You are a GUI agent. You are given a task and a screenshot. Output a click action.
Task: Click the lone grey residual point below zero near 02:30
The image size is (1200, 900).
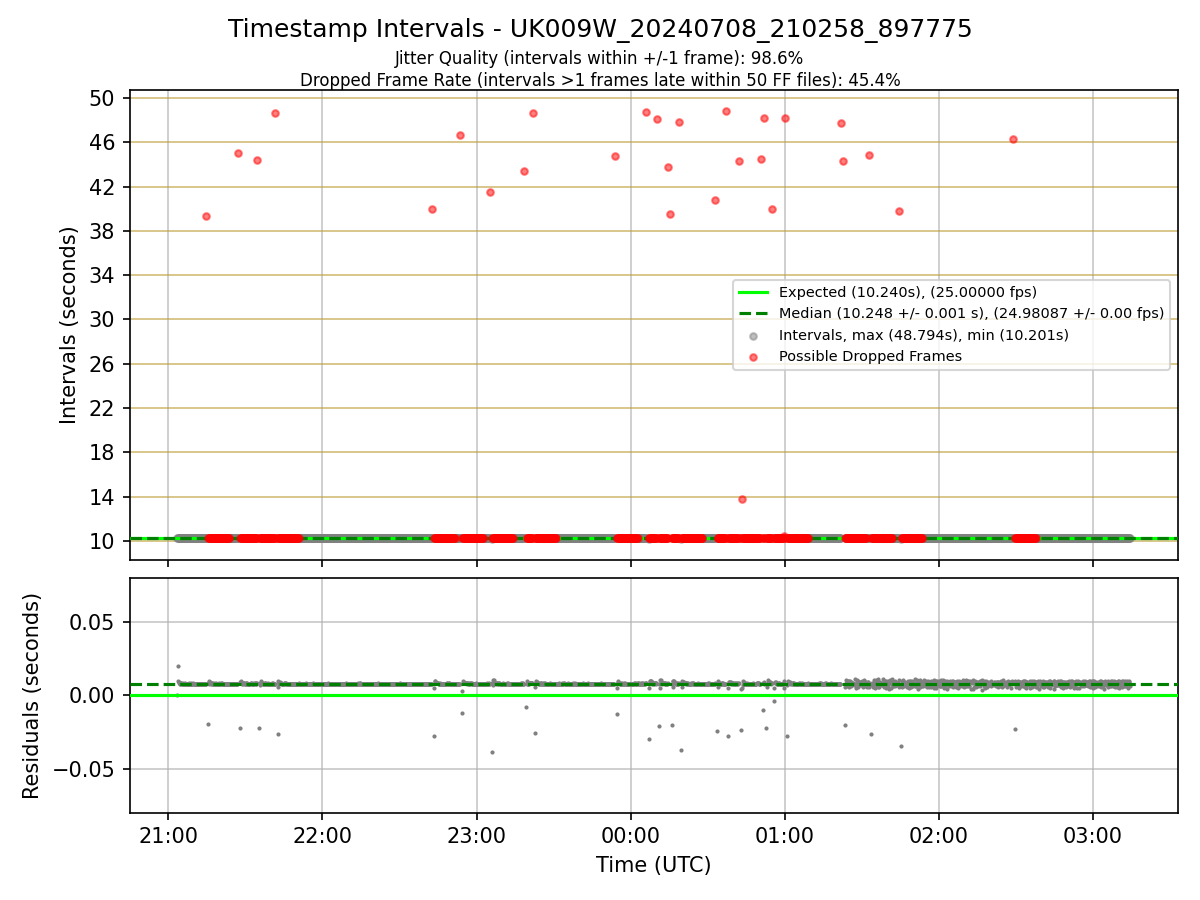[1015, 729]
